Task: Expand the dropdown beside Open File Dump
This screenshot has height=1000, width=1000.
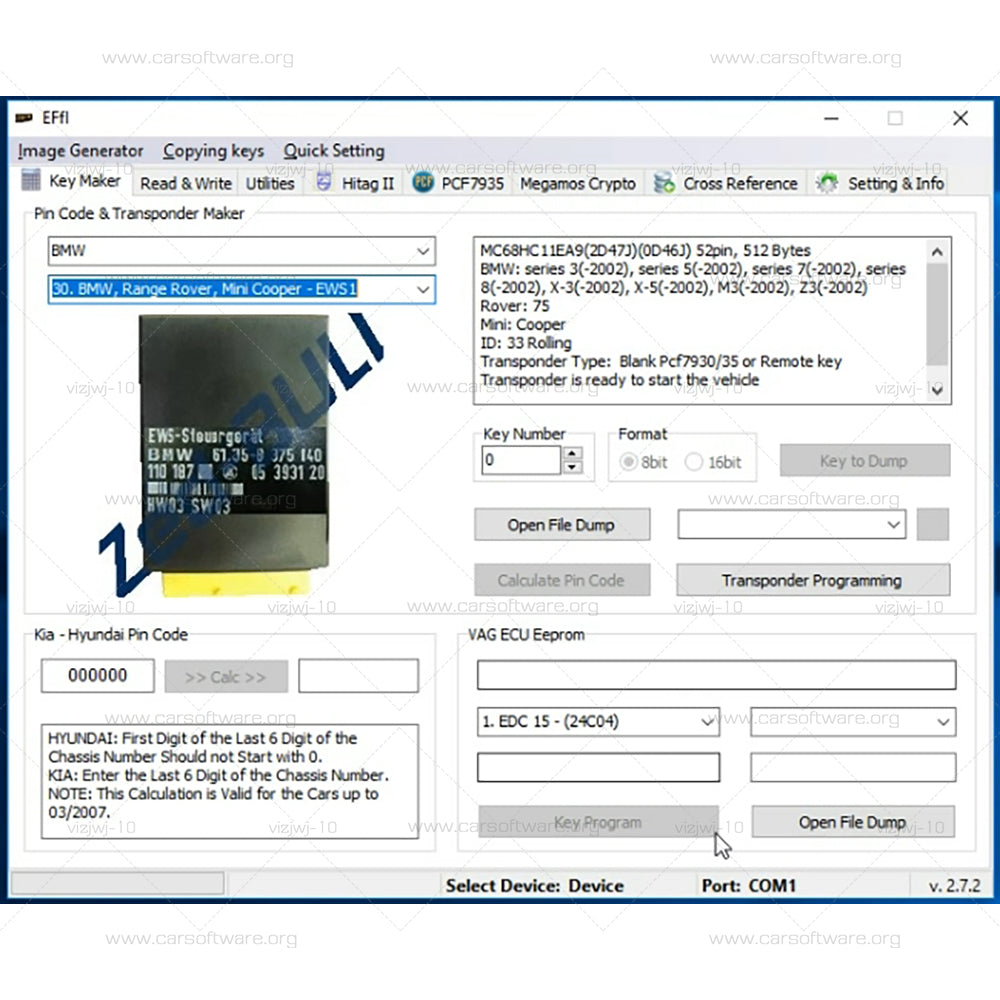Action: [893, 524]
